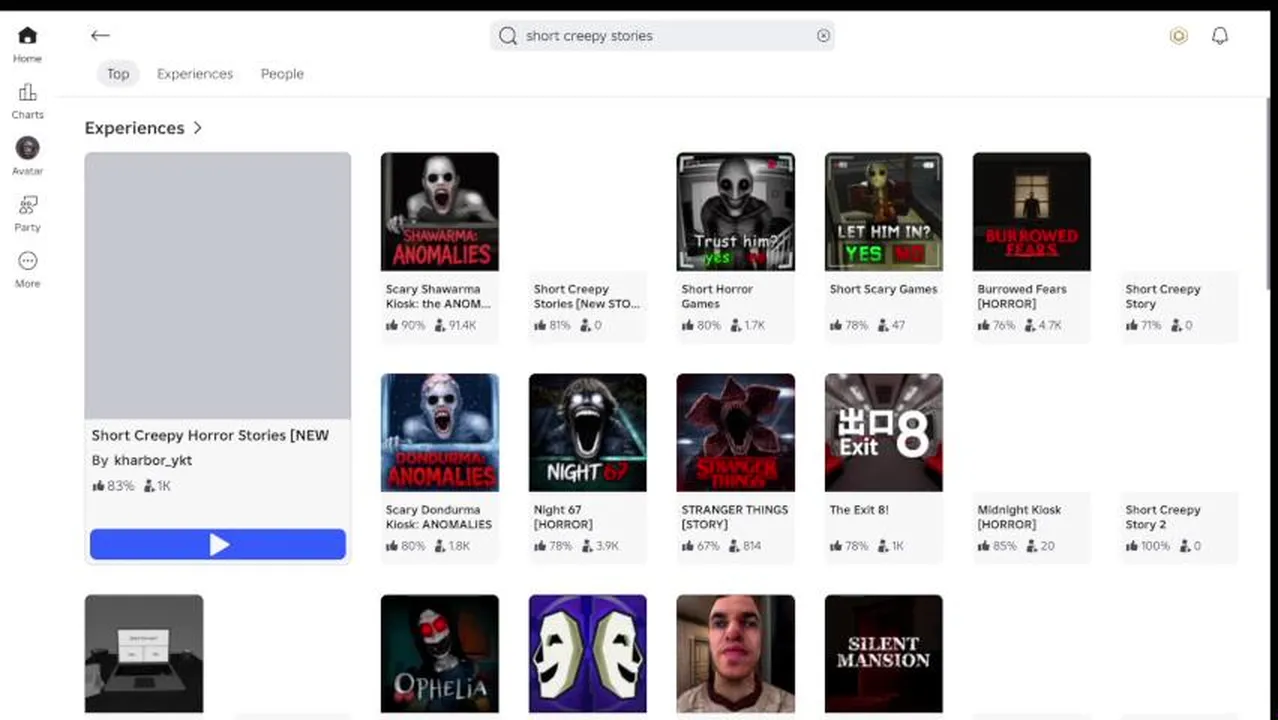Open Short Creepy Horror Stories [NEW title
The image size is (1278, 720).
(x=210, y=435)
